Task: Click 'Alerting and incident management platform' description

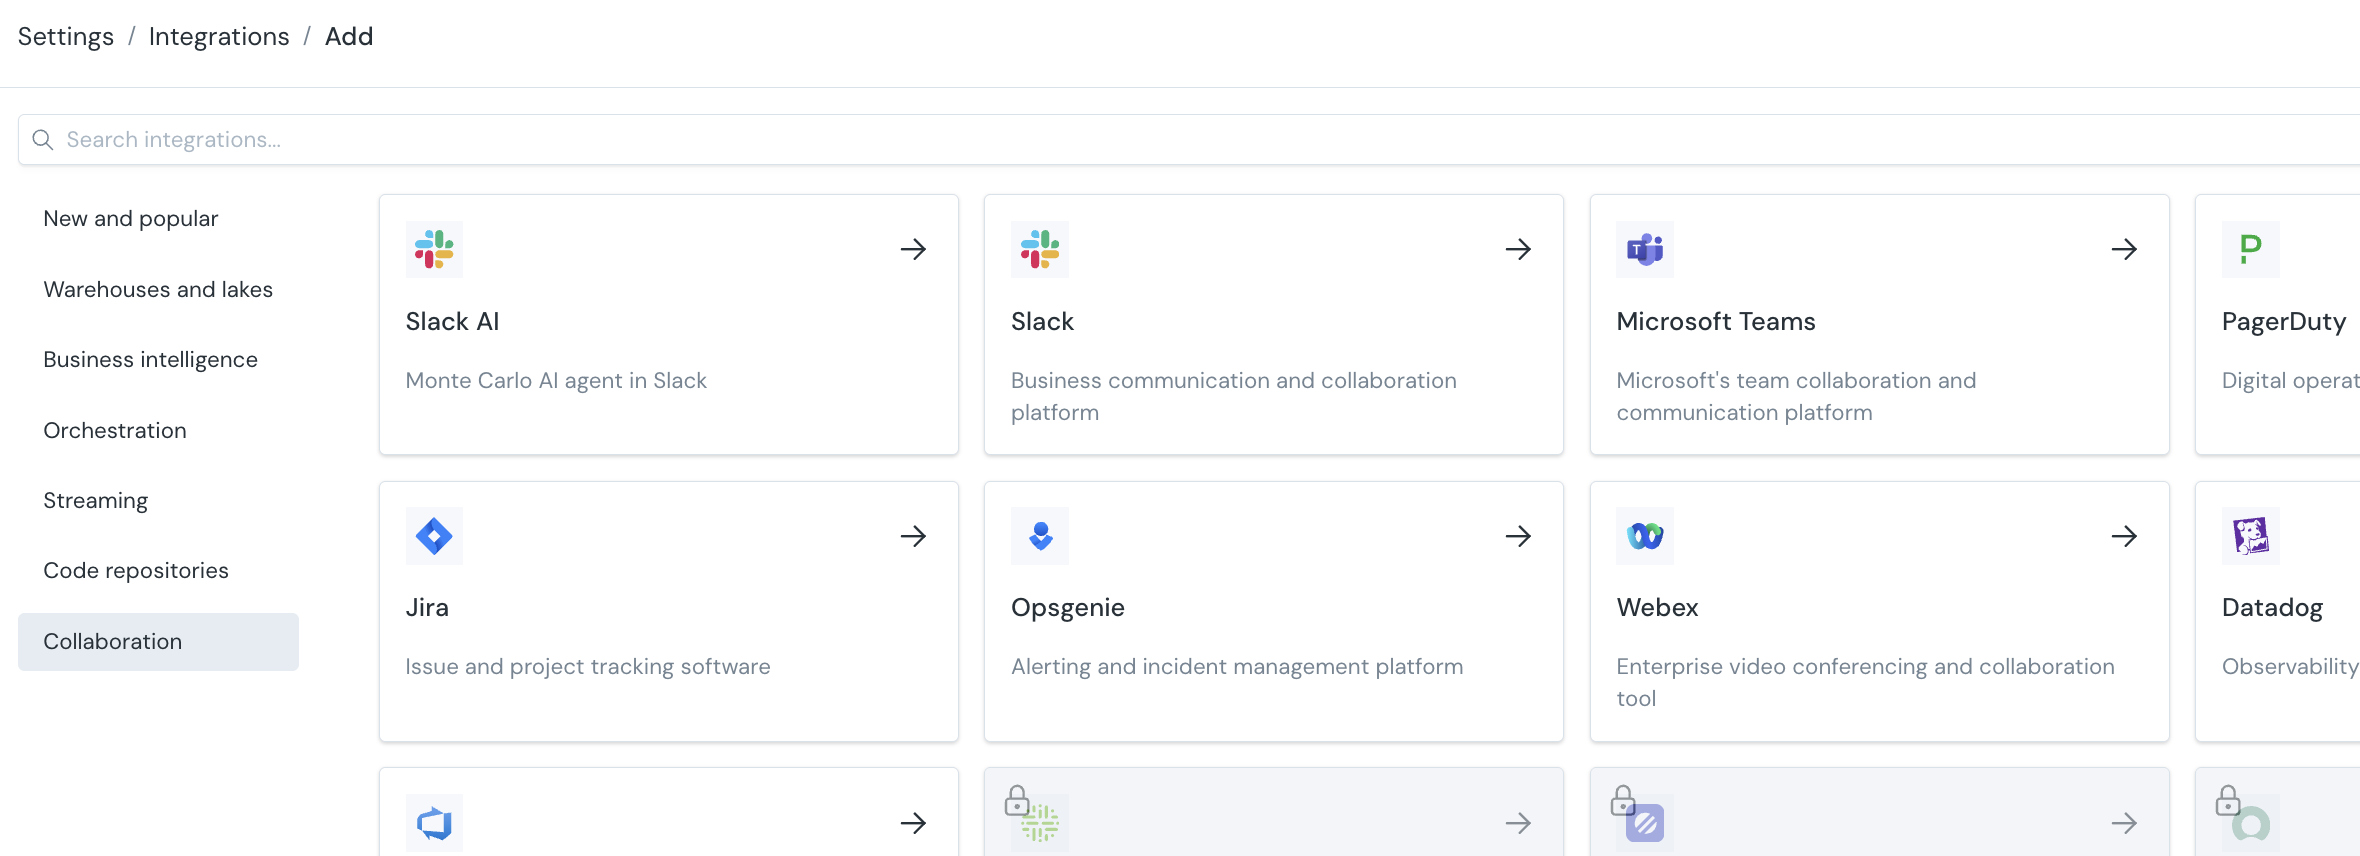Action: [x=1237, y=667]
